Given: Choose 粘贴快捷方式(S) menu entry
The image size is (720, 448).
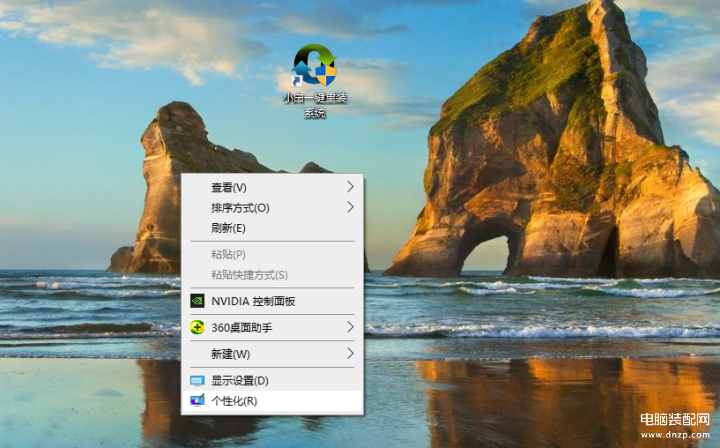Looking at the screenshot, I should coord(272,275).
